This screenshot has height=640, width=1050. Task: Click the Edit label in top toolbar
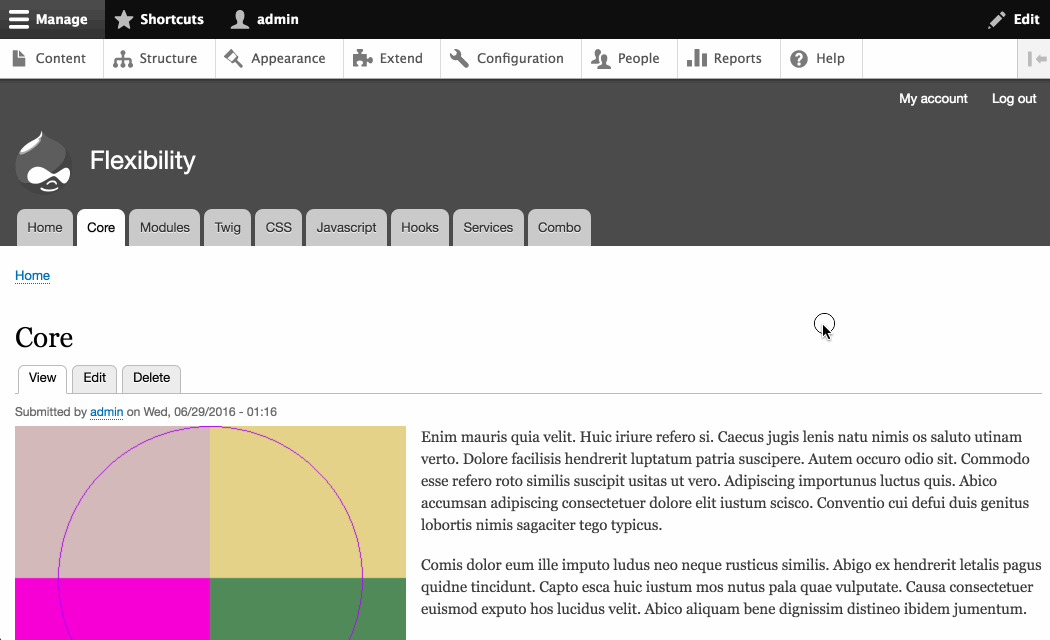1026,19
